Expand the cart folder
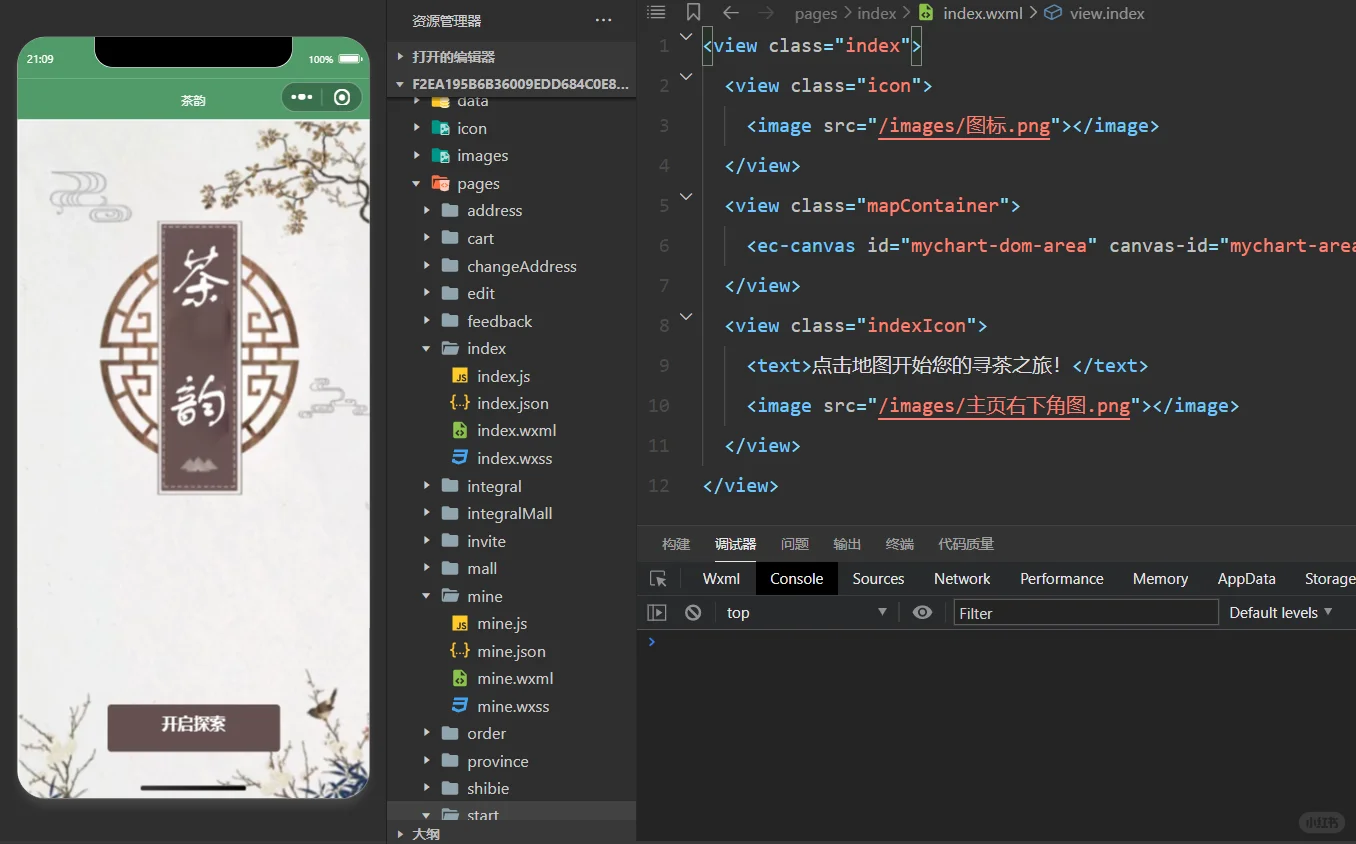 coord(427,239)
